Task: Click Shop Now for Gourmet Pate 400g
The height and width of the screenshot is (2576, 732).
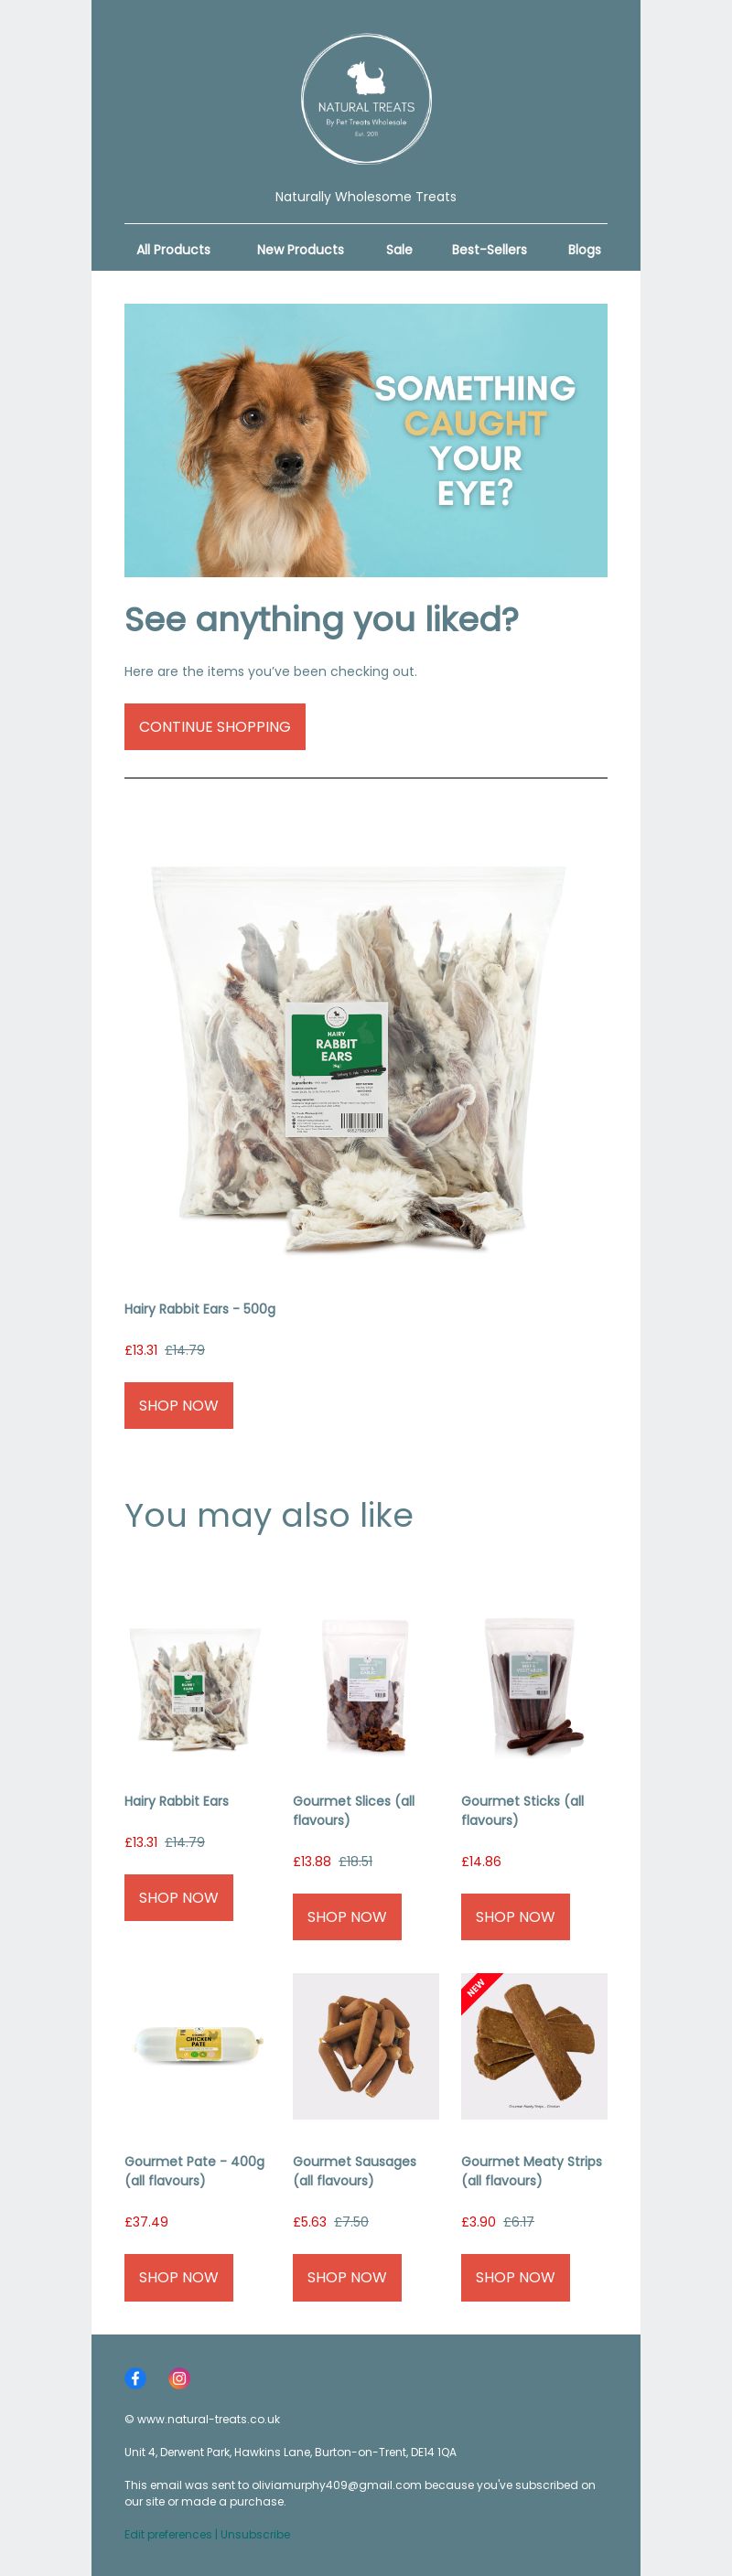Action: (x=178, y=2277)
